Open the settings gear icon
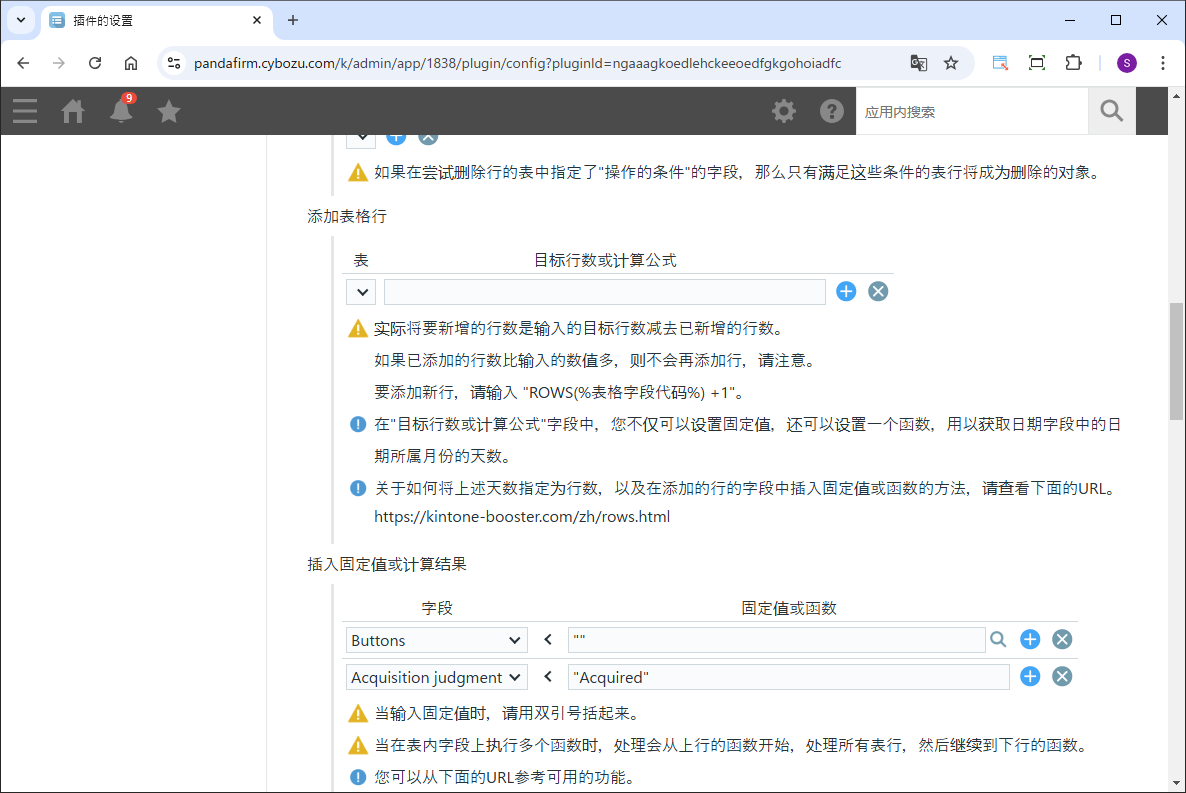 (784, 111)
